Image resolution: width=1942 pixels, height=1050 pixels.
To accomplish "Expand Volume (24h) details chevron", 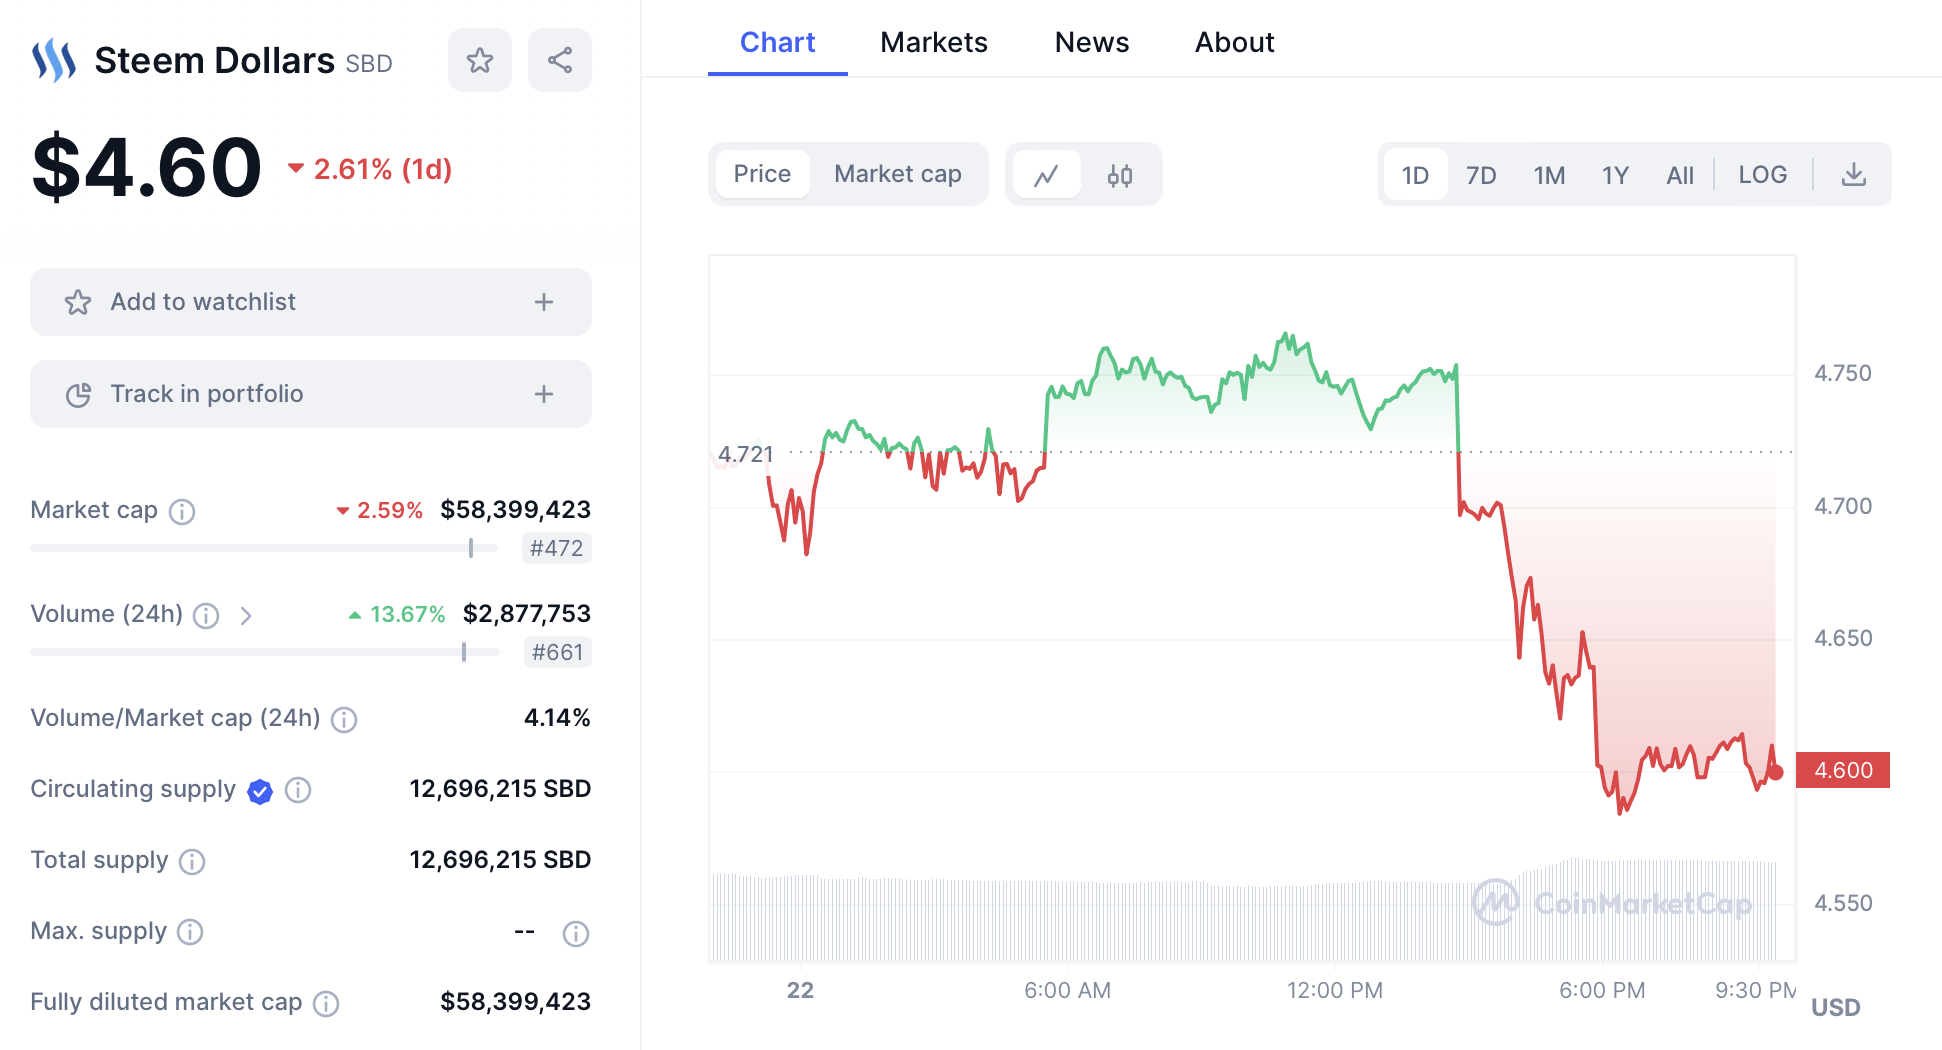I will 246,616.
